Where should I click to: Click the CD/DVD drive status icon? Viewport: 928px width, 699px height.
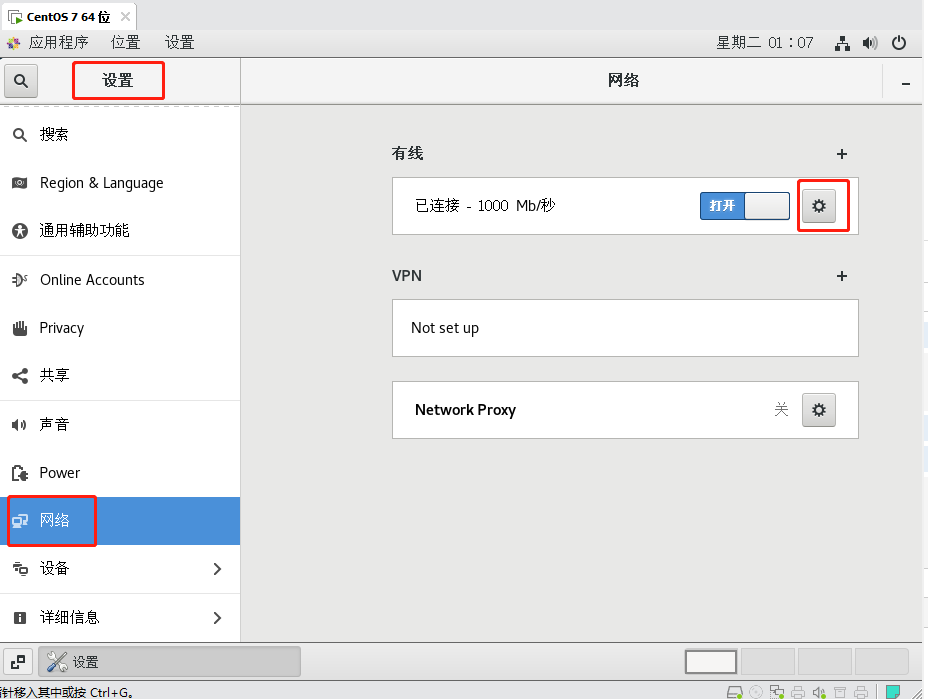(756, 692)
